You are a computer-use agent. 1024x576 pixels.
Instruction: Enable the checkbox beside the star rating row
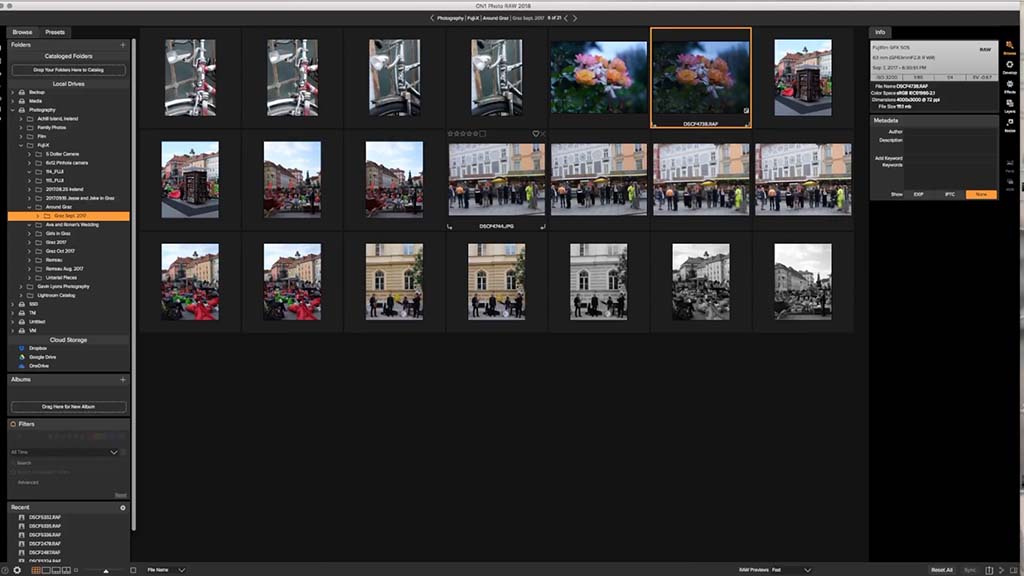click(x=483, y=131)
